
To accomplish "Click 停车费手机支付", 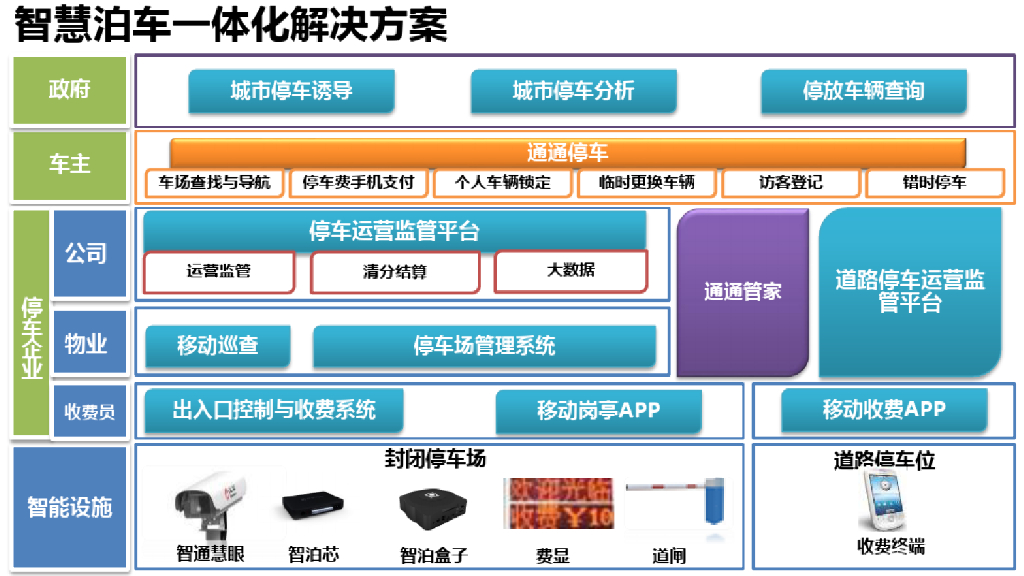I will click(357, 183).
